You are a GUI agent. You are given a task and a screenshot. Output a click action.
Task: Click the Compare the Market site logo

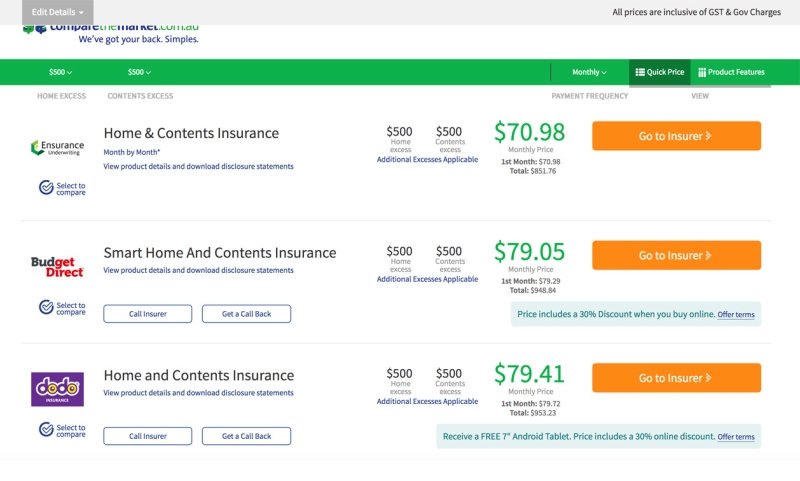111,31
